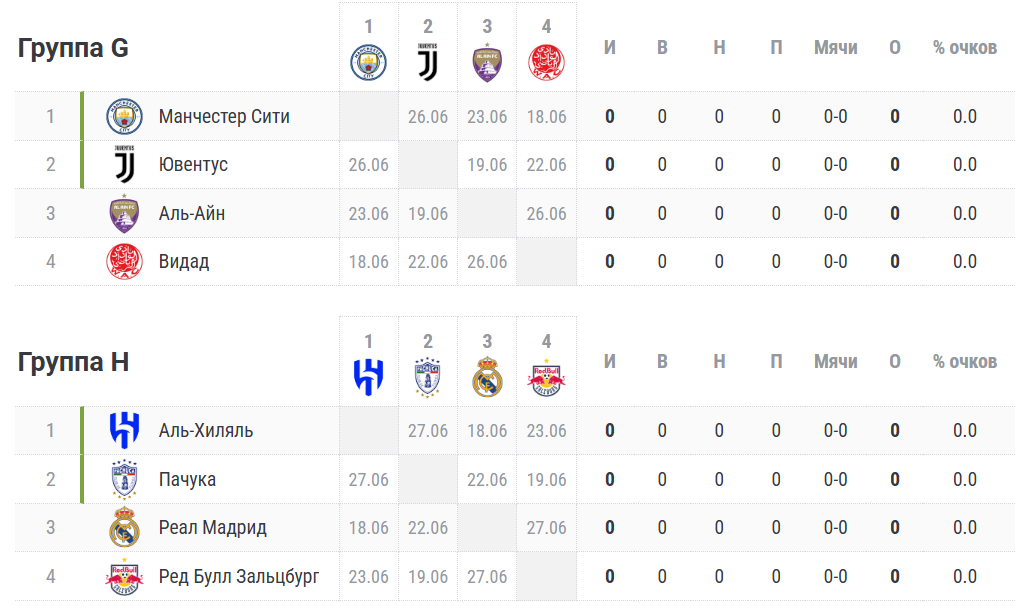Click Al-Hilal vs Real Madrid 18.06 match date
Image resolution: width=1028 pixels, height=609 pixels.
click(487, 431)
